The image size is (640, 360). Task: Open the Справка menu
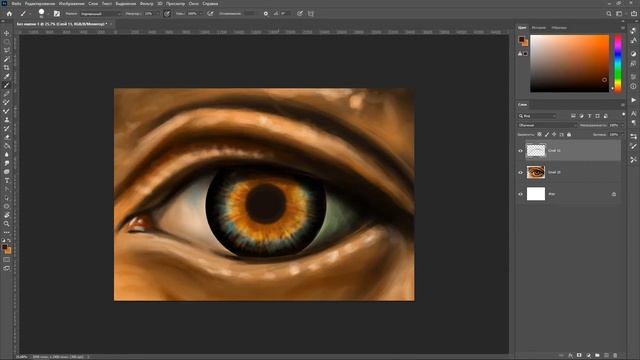click(210, 3)
